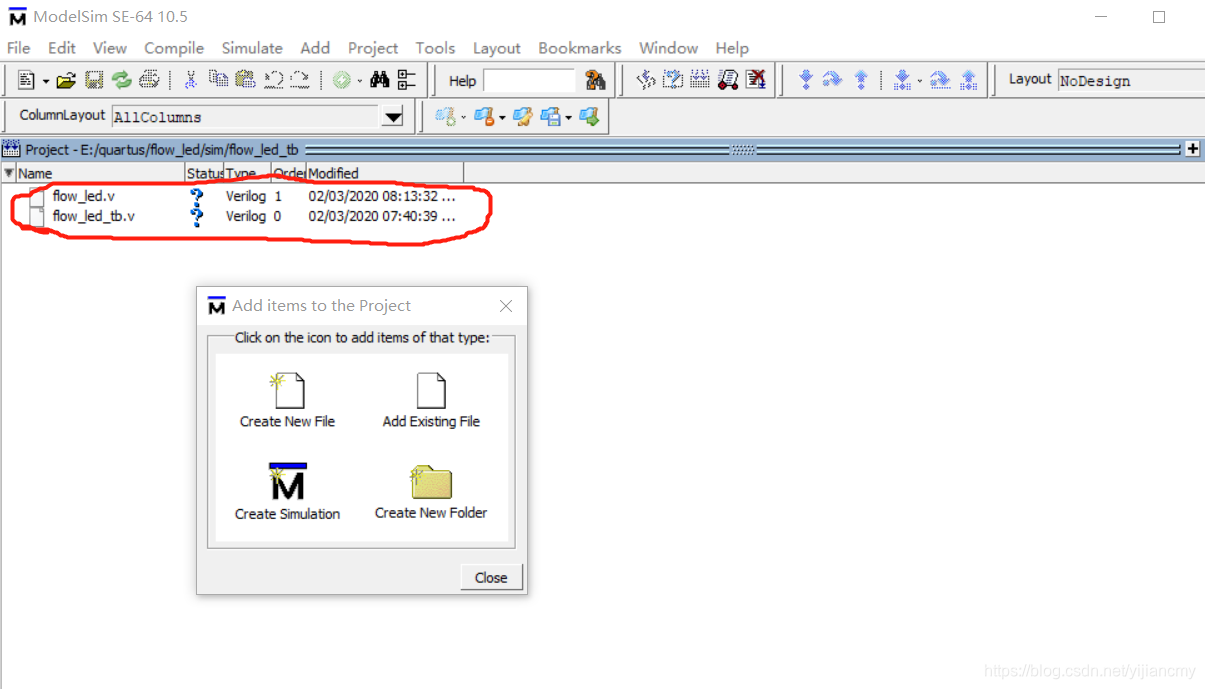This screenshot has height=689, width=1205.
Task: Expand the ColumnLayout dropdown arrow
Action: click(x=393, y=117)
